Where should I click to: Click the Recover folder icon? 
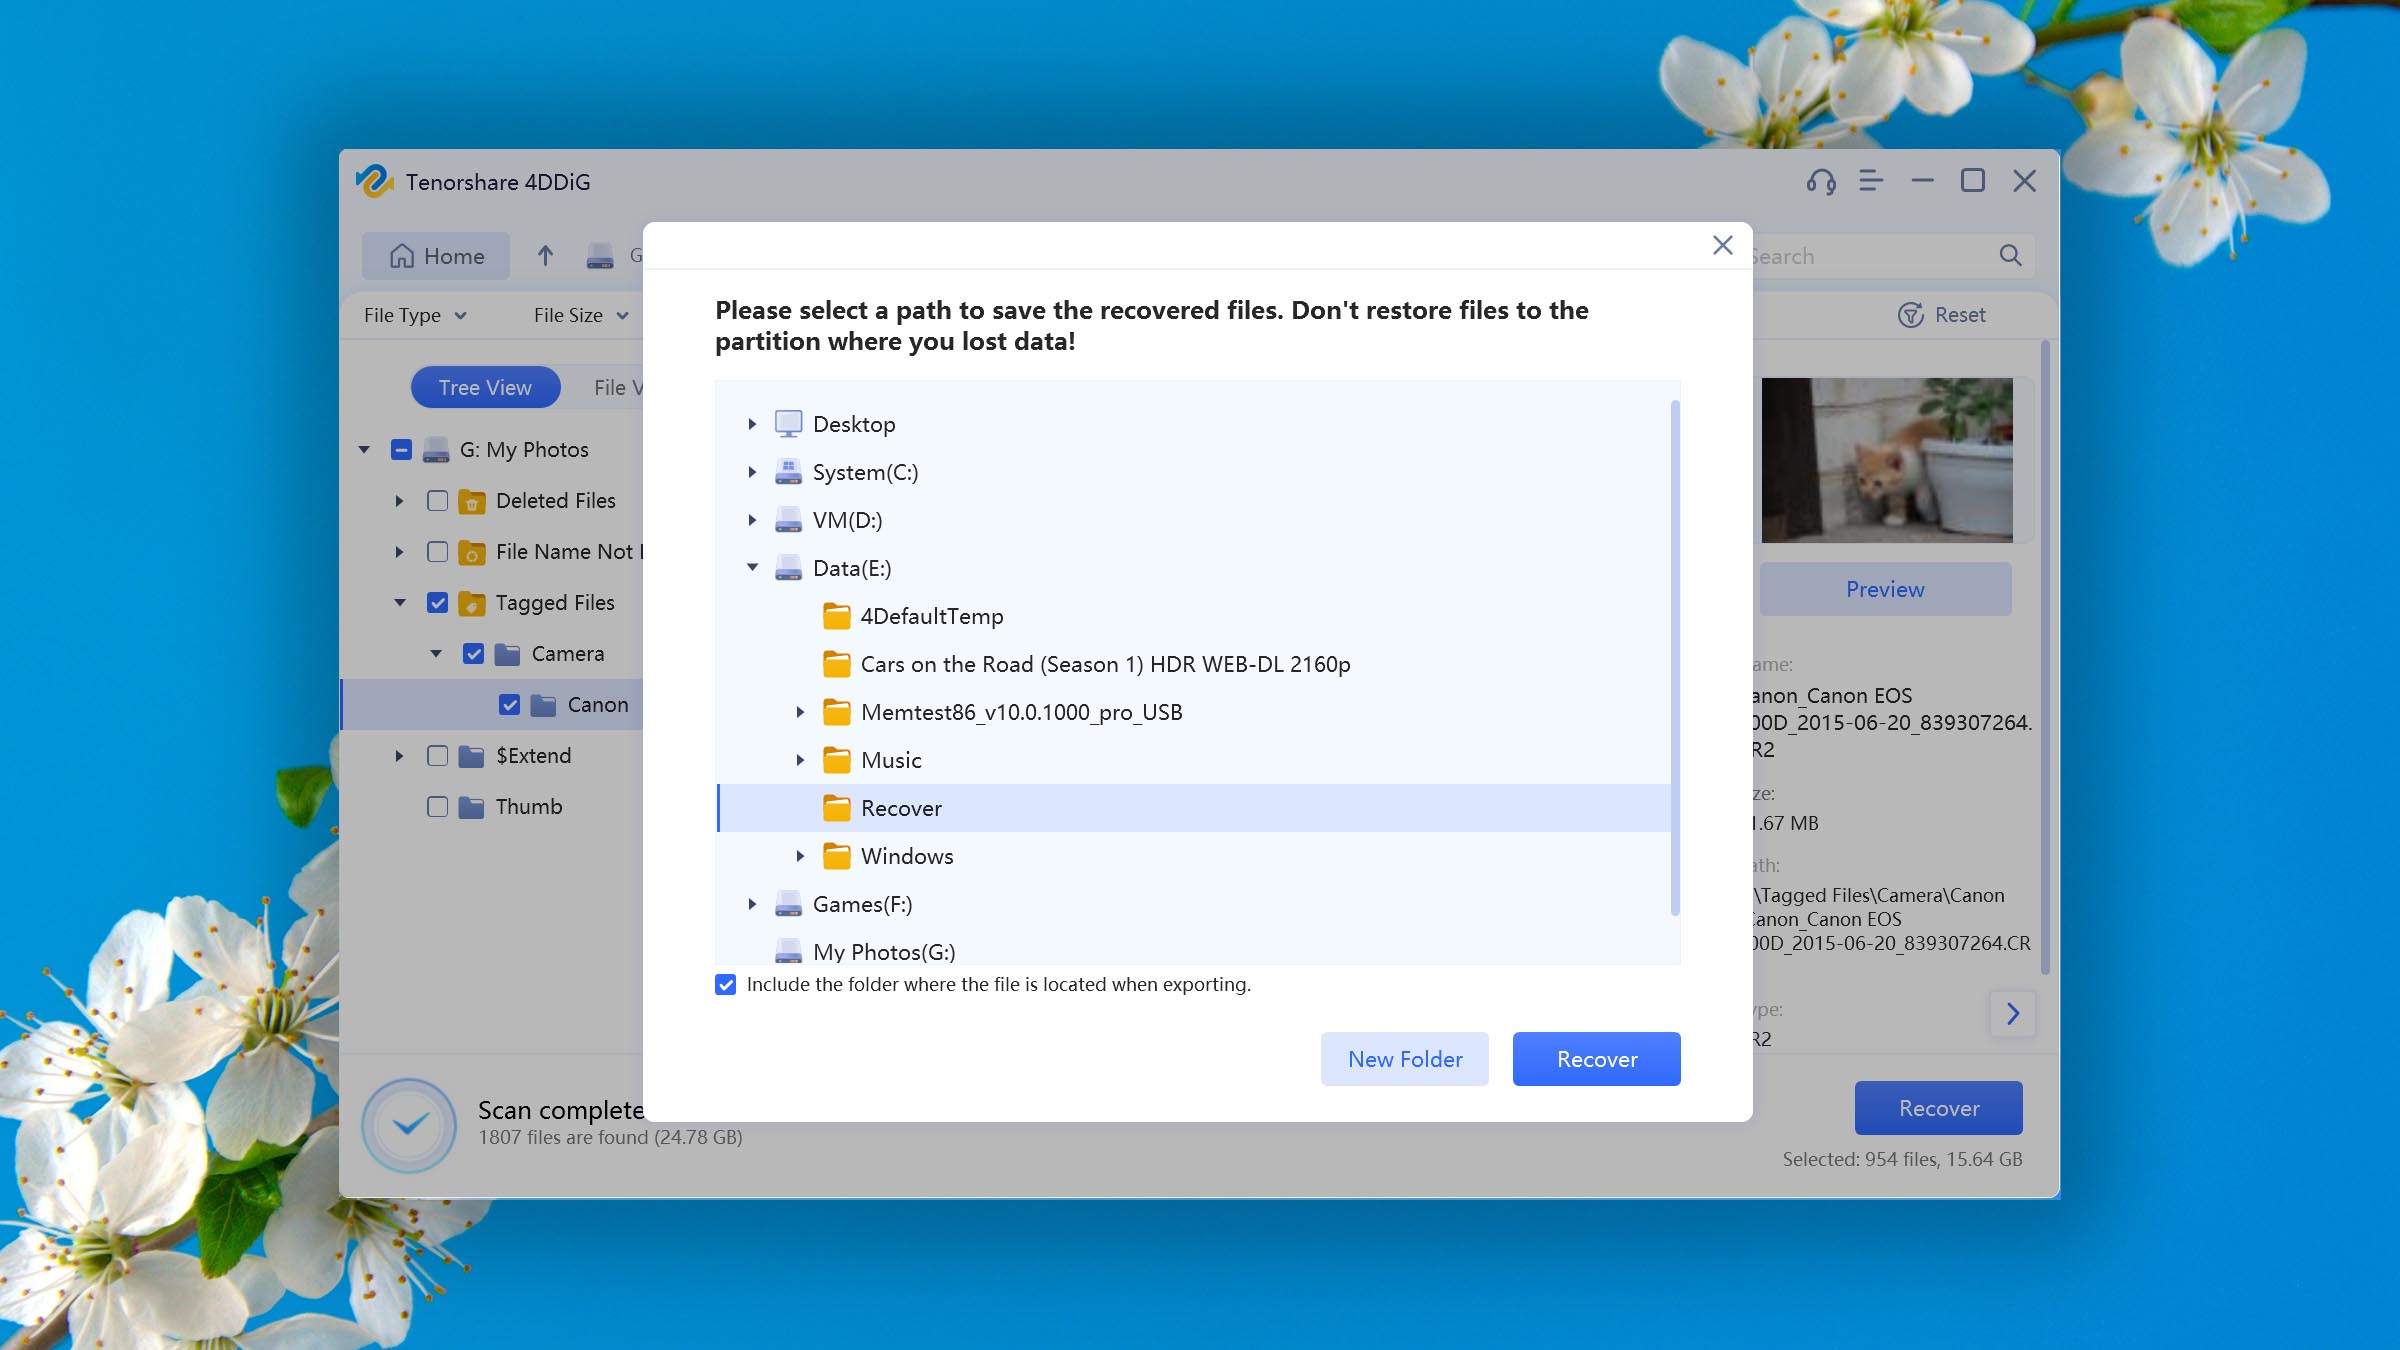pos(836,808)
